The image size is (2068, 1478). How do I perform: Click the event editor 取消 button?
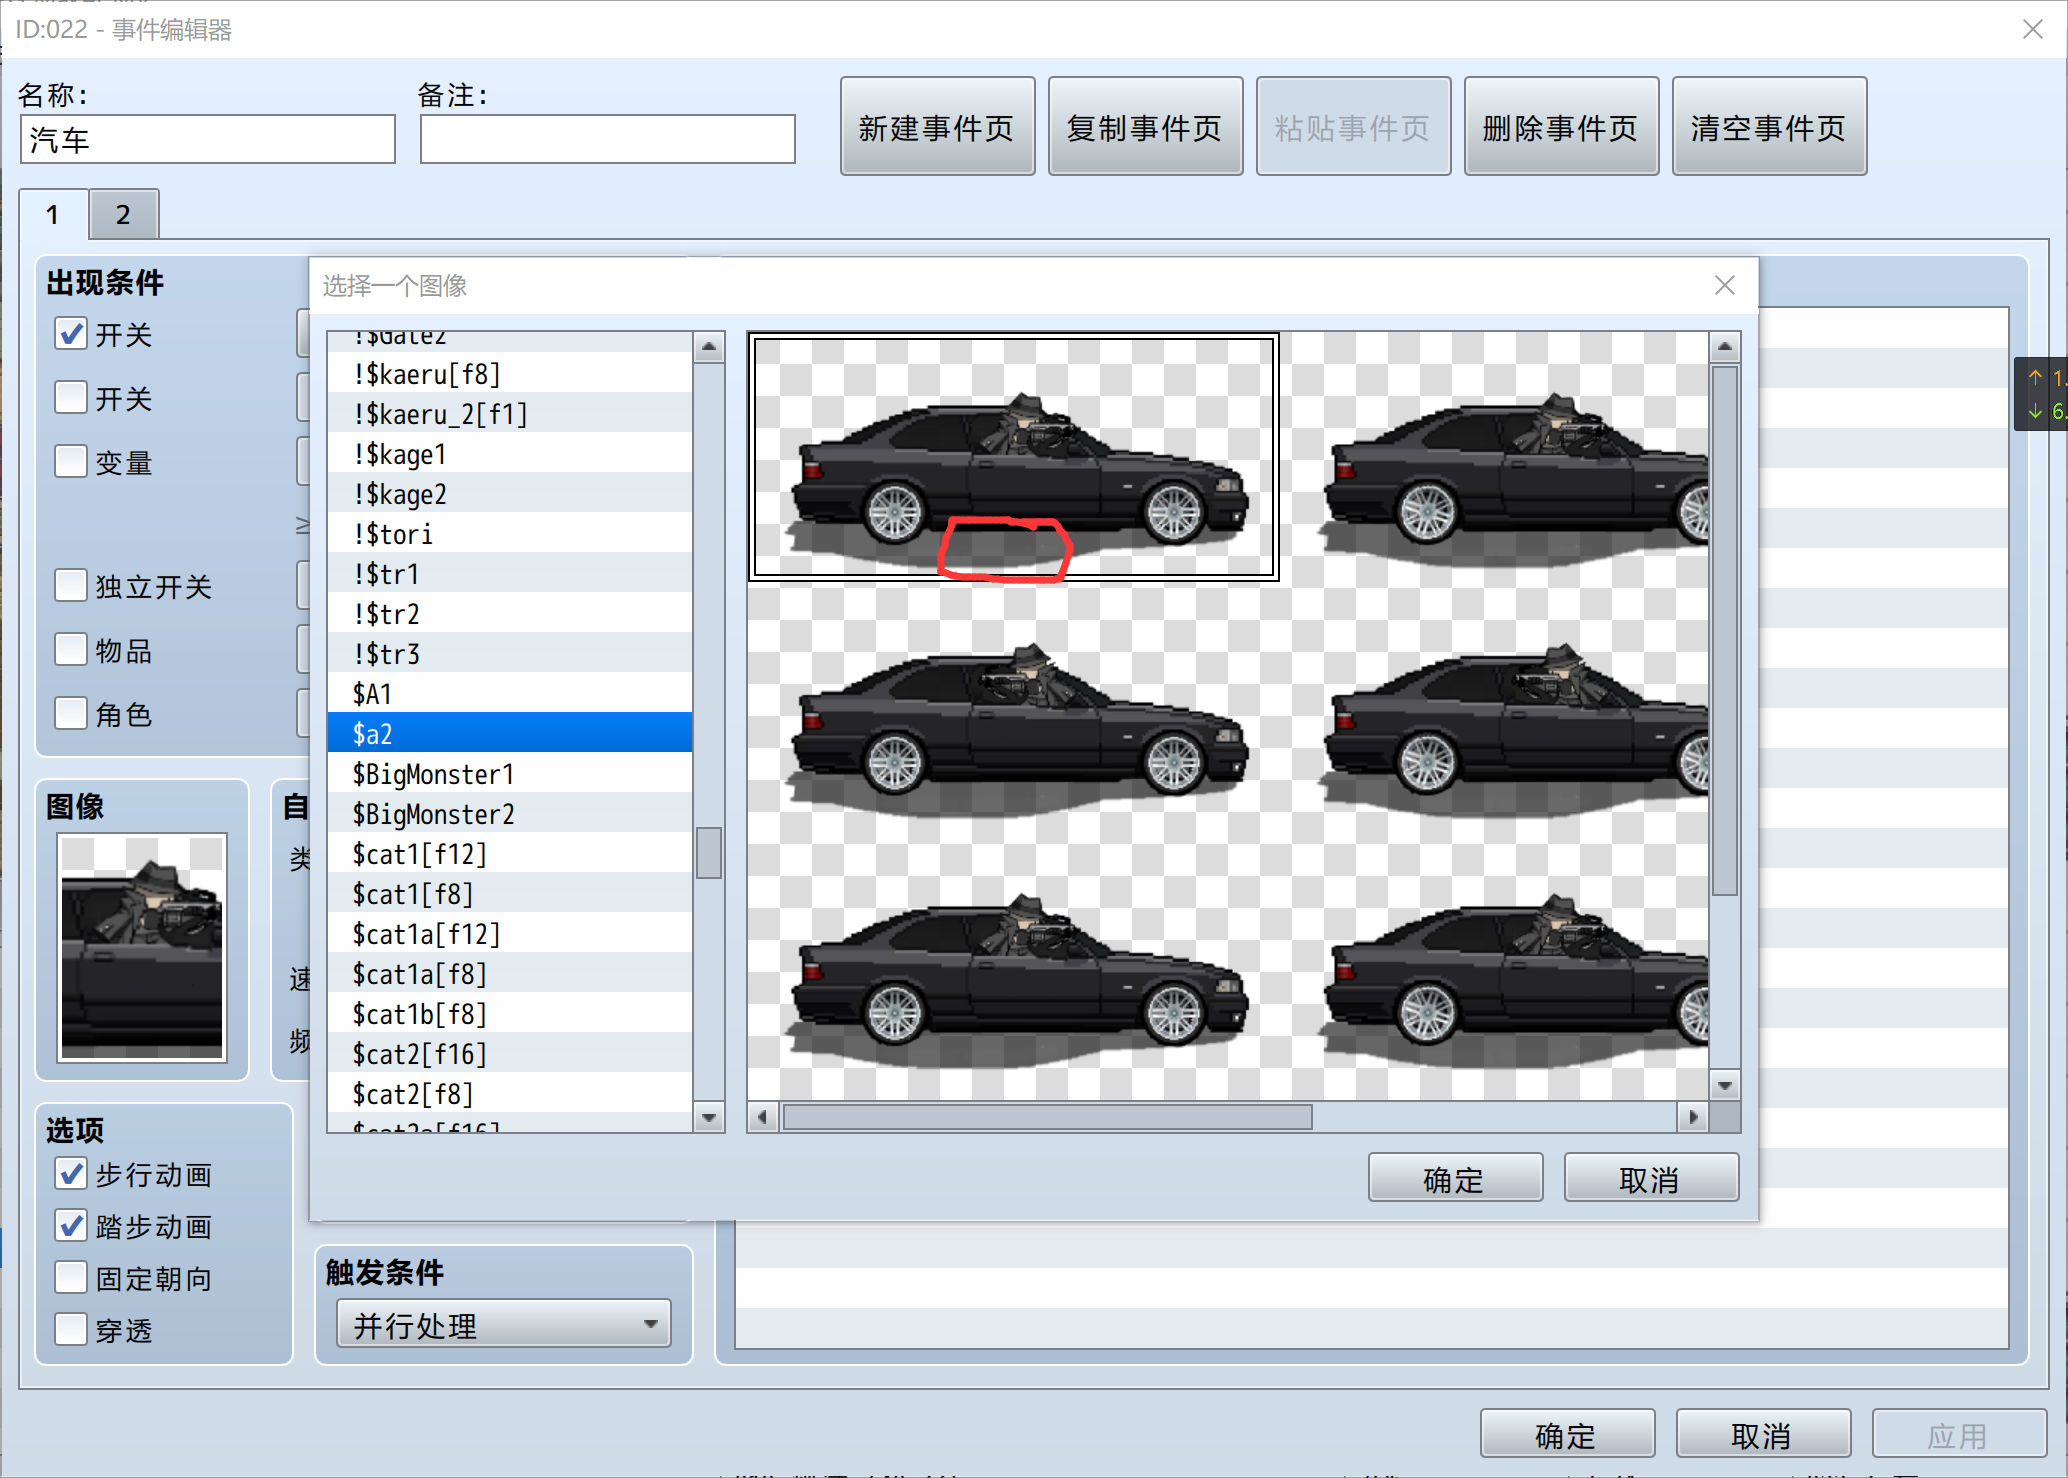[x=1763, y=1435]
